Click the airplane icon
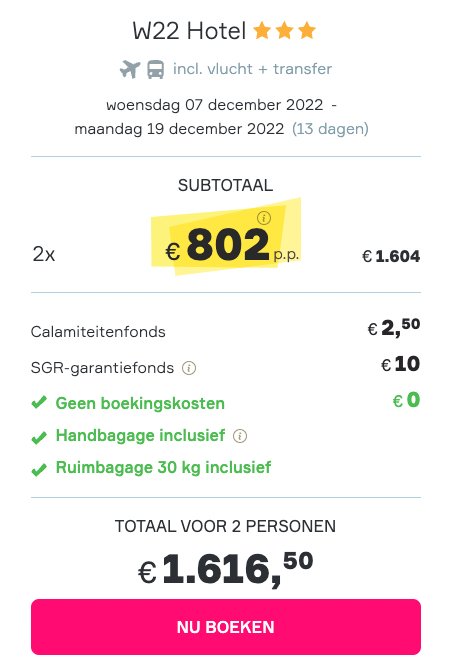 tap(130, 69)
